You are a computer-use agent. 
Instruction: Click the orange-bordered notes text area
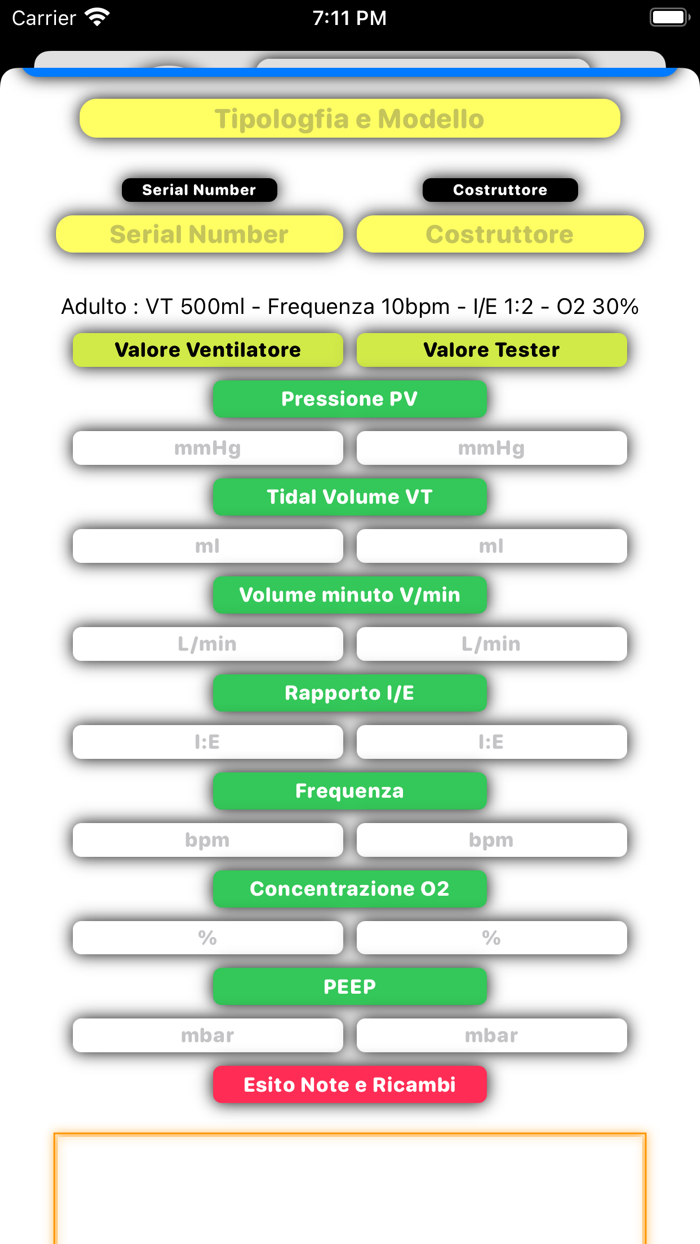350,1188
